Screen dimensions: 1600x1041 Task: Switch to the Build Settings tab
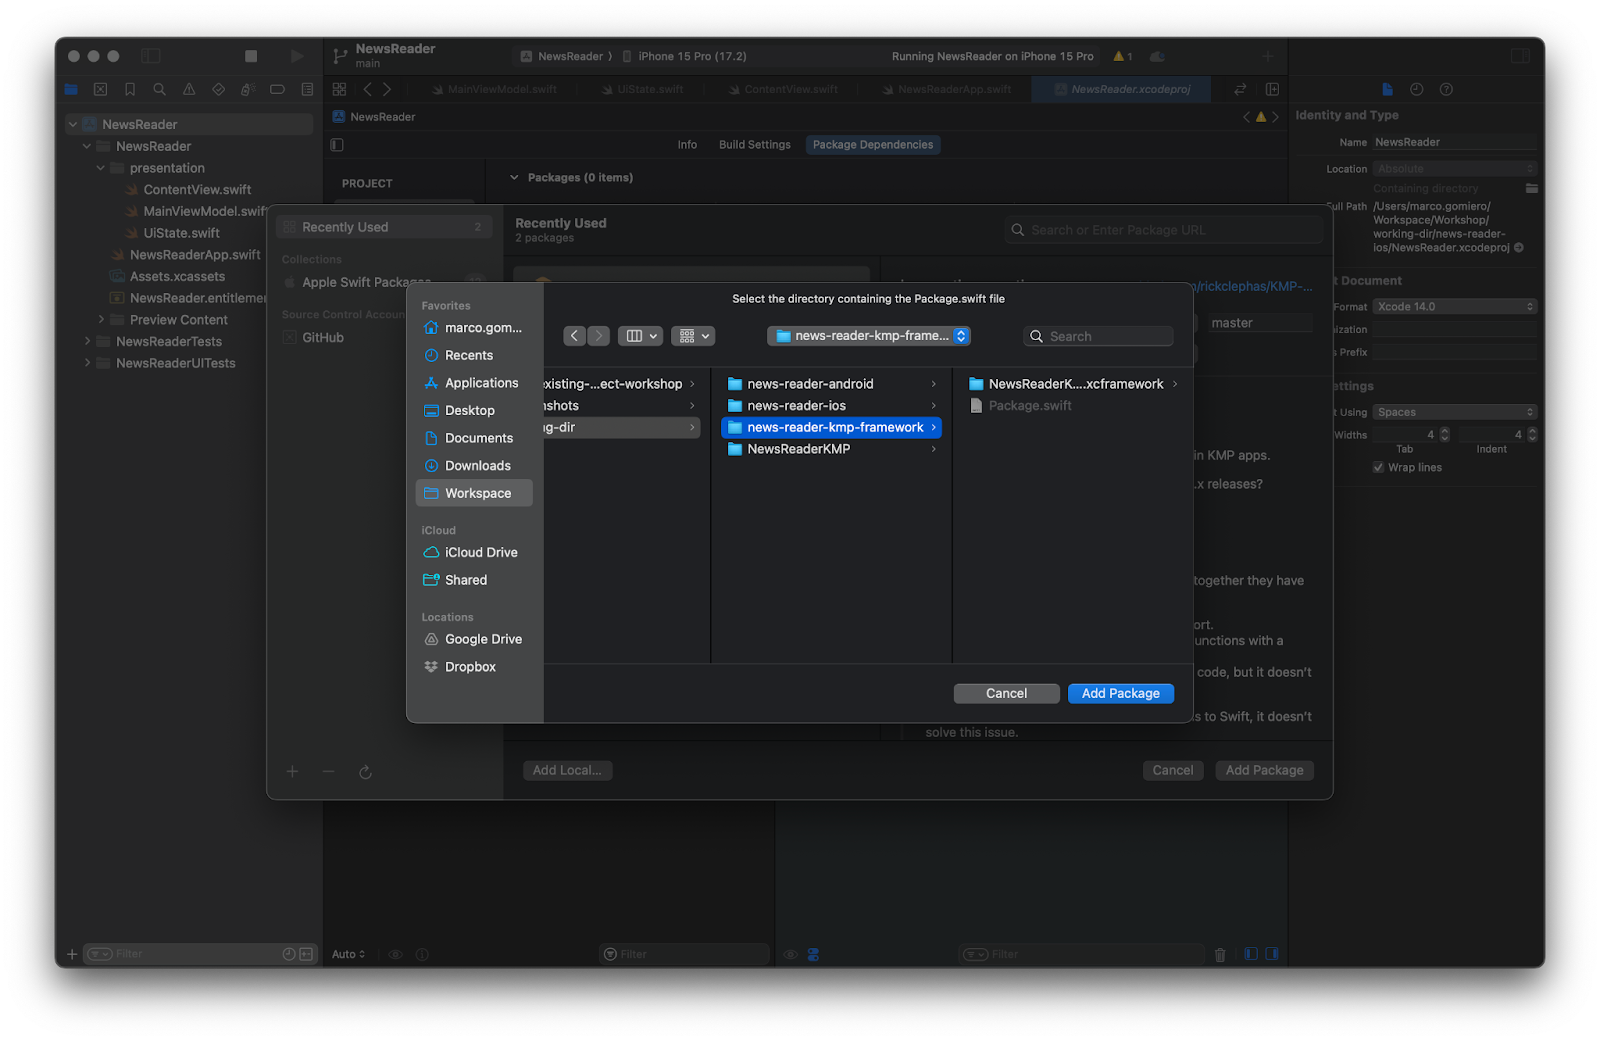(755, 145)
